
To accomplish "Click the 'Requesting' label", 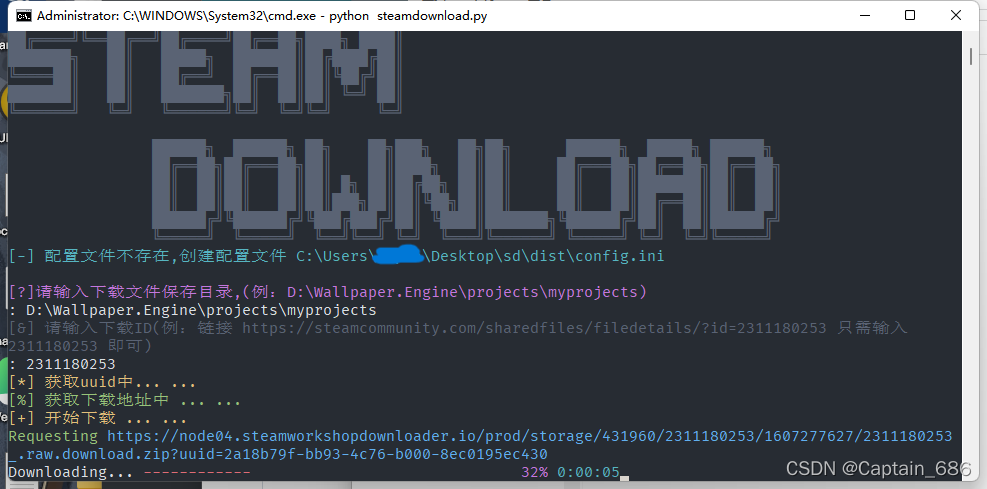I will point(53,436).
